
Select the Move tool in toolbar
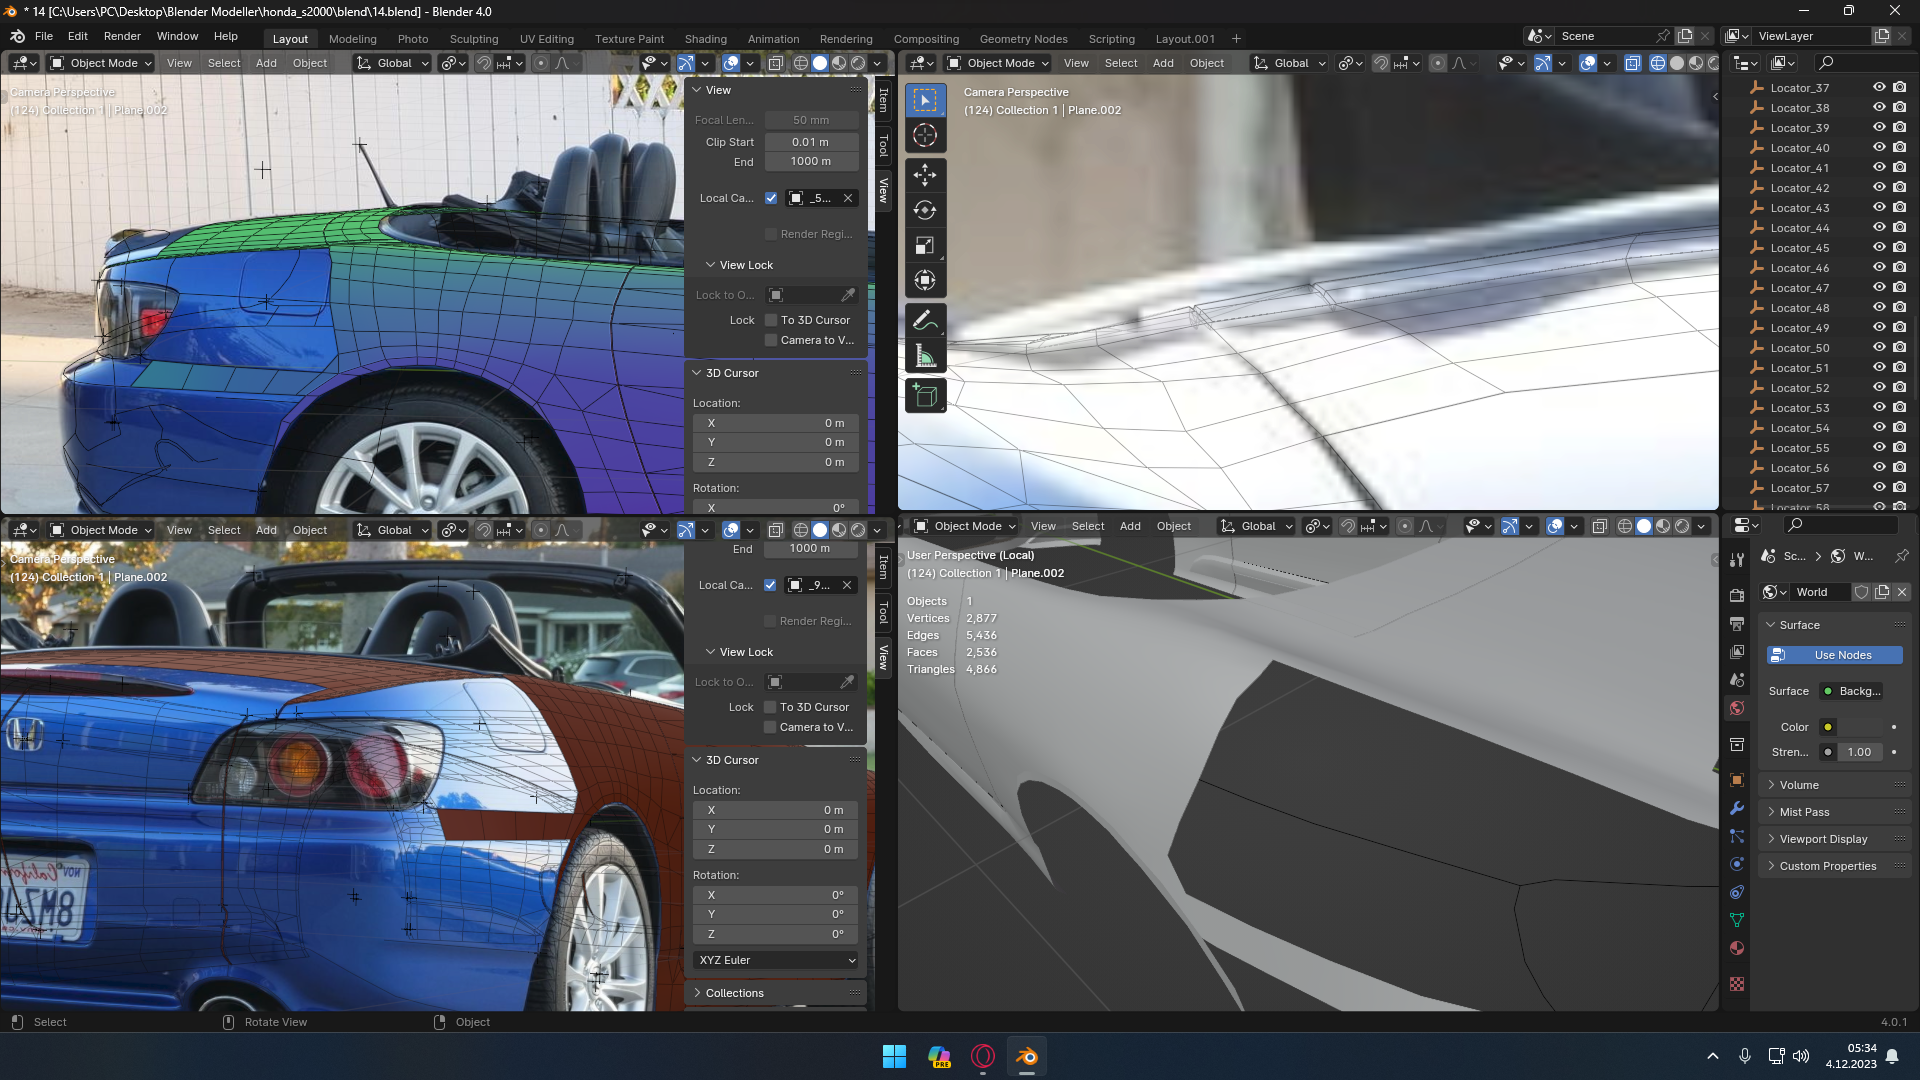click(x=925, y=175)
